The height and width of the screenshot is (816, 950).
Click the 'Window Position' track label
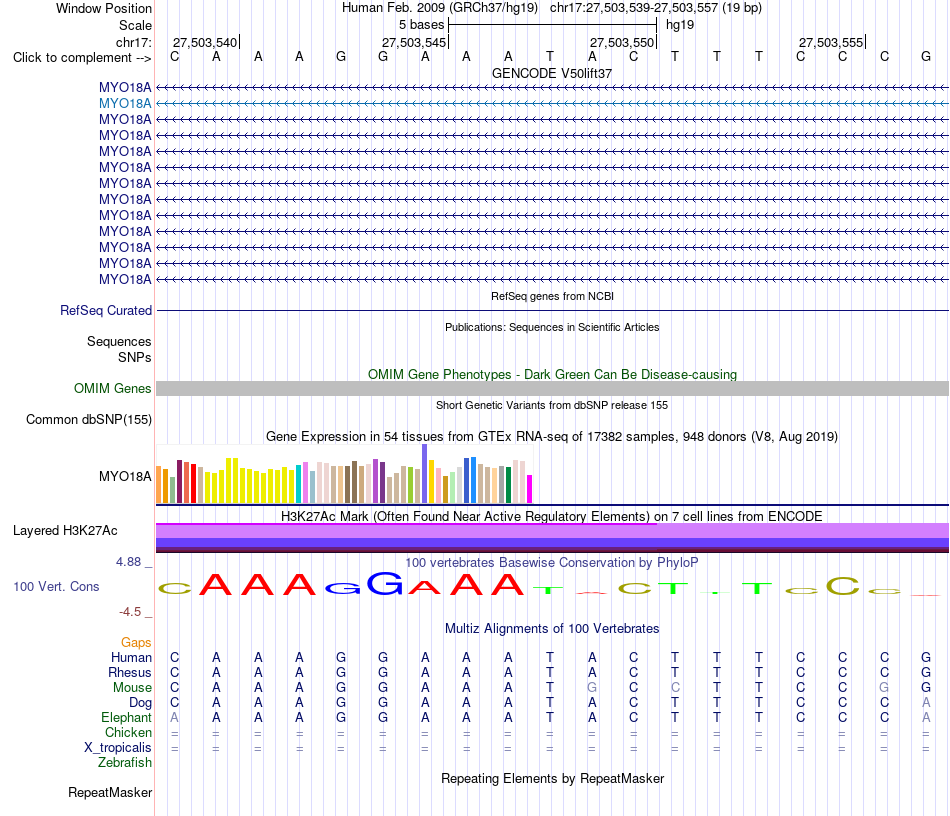click(104, 8)
